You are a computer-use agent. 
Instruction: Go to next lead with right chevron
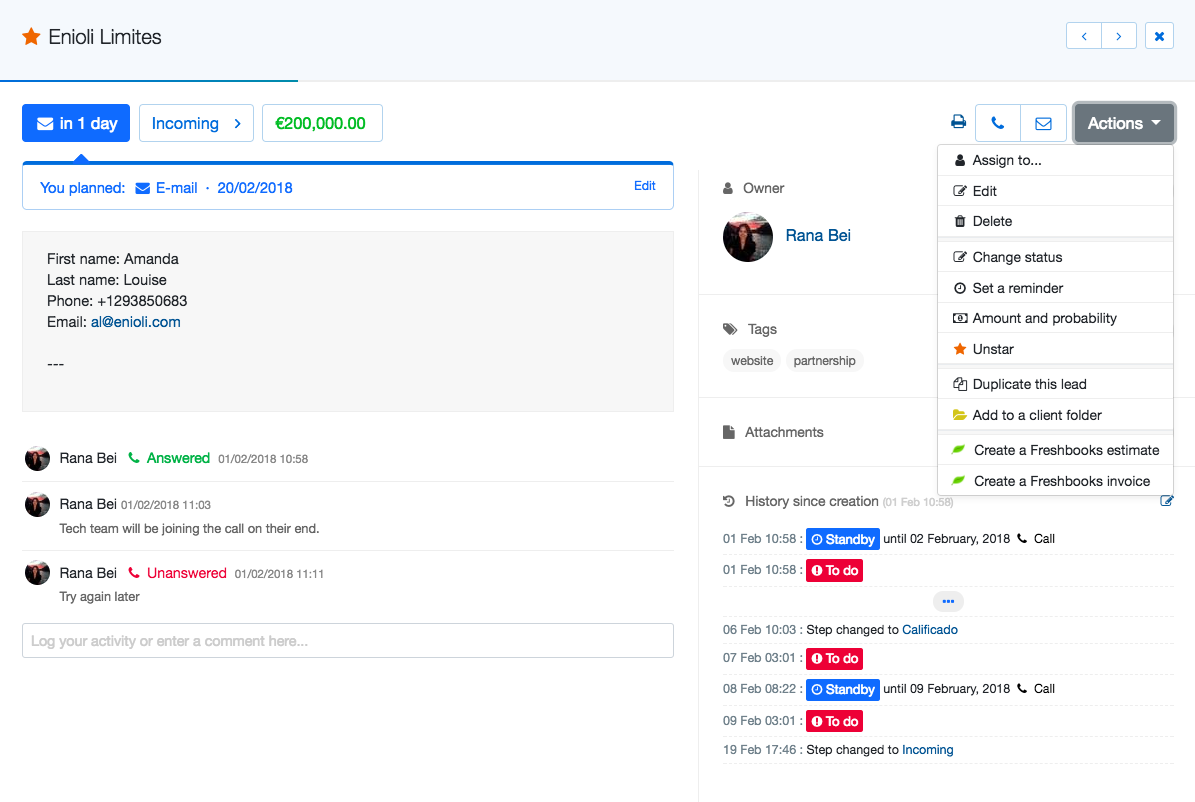[1118, 36]
